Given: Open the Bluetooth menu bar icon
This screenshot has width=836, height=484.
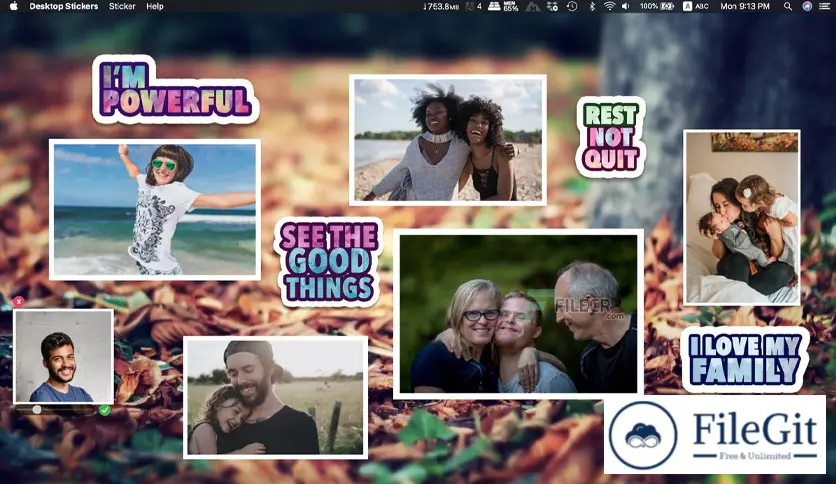Looking at the screenshot, I should click(x=592, y=6).
